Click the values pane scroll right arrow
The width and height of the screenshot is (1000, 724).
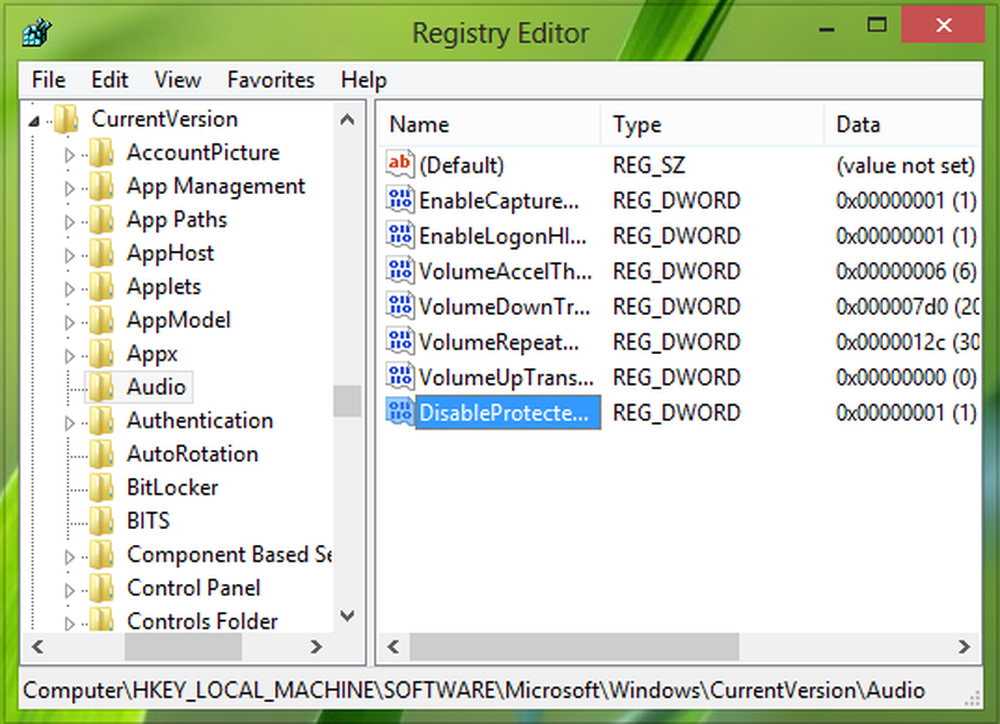(966, 646)
